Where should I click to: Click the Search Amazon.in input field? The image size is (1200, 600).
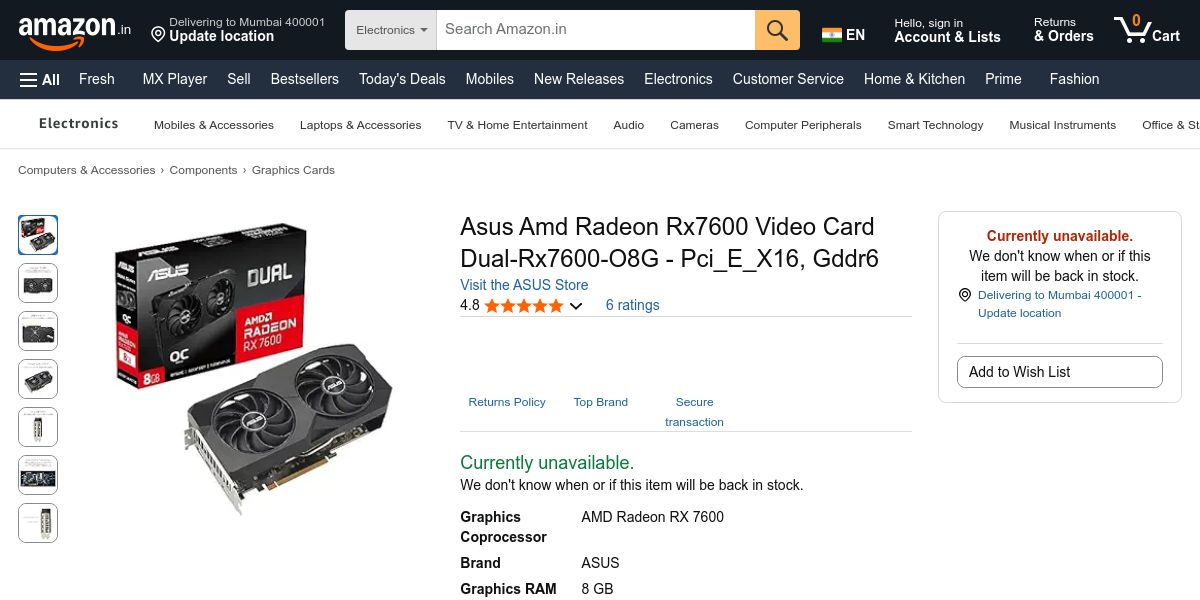596,30
